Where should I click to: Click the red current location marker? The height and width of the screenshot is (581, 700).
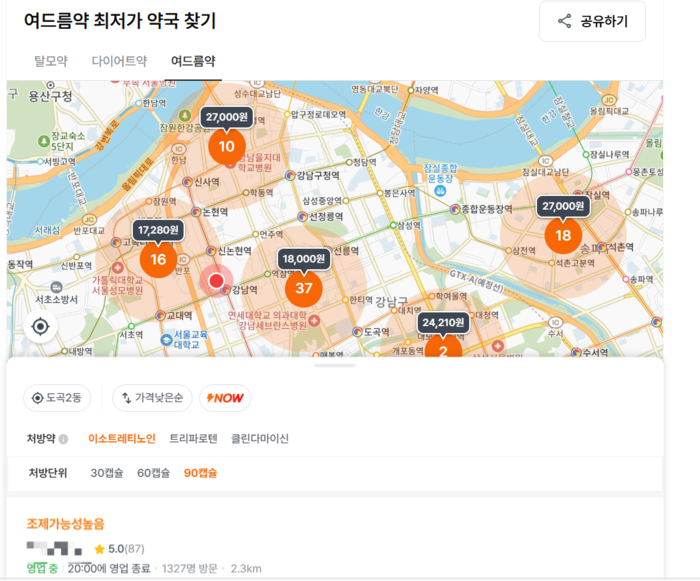tap(217, 281)
